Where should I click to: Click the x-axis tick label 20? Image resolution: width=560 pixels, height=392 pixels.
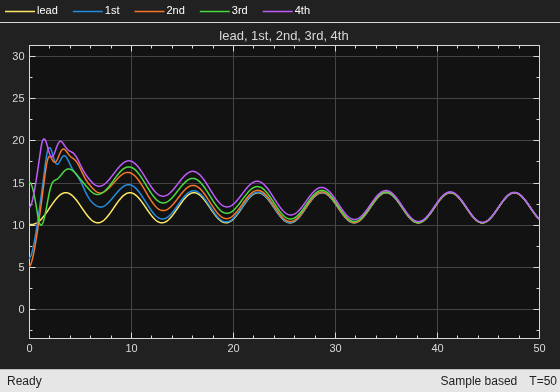click(234, 348)
